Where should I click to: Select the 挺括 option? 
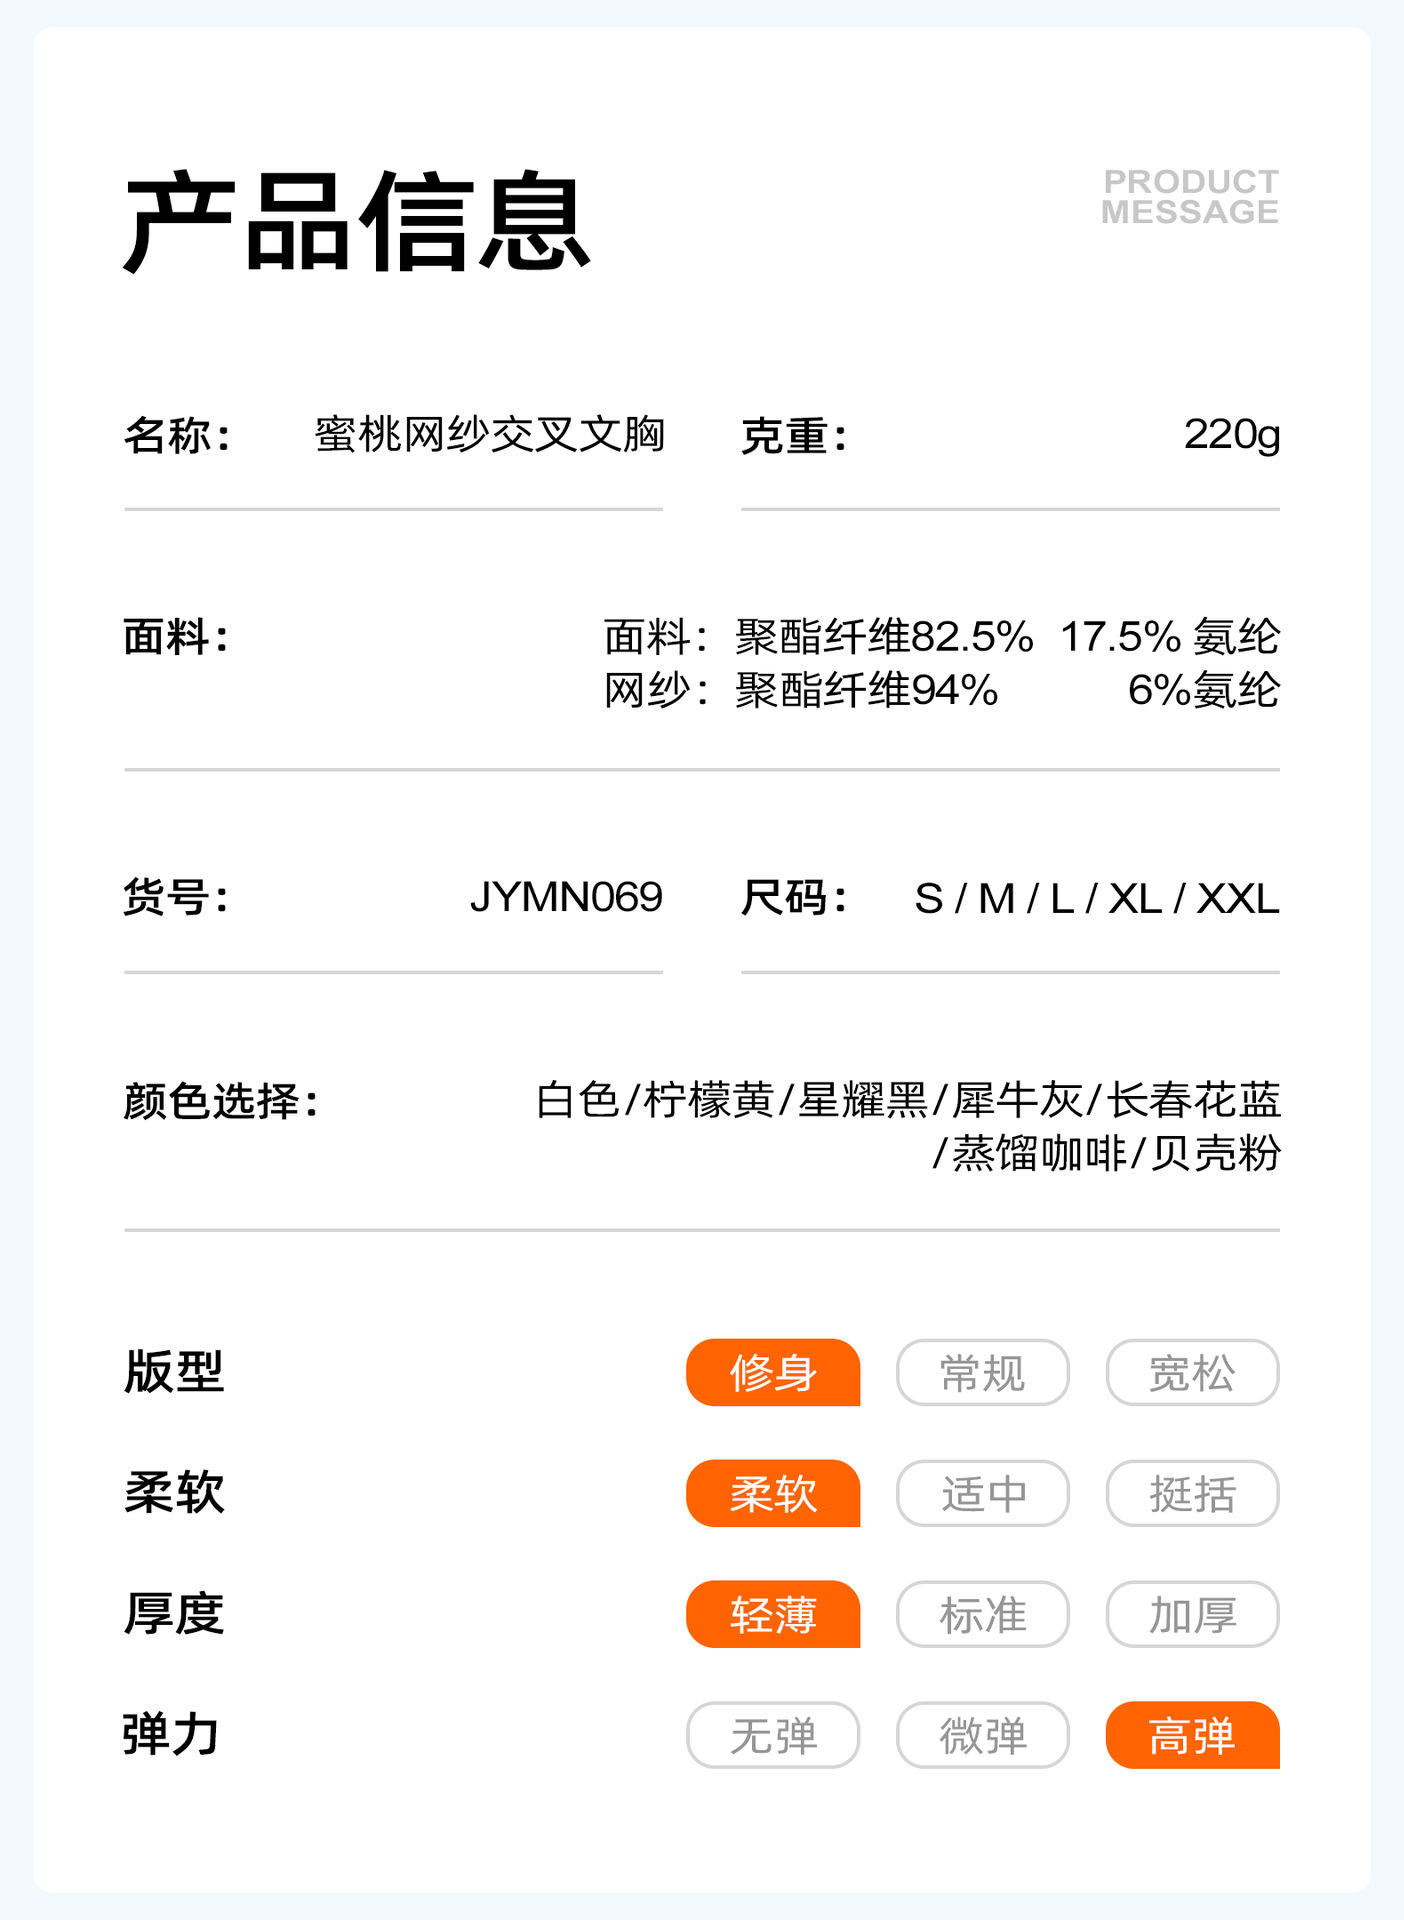coord(1192,1493)
